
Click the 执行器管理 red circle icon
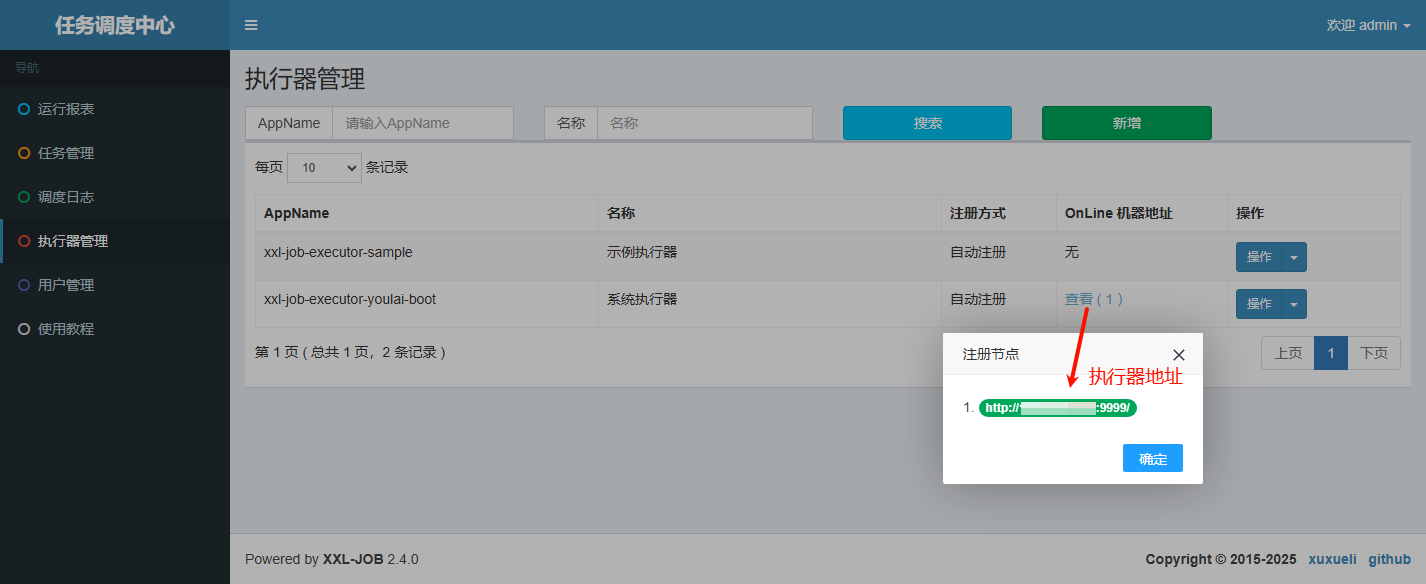[x=24, y=241]
